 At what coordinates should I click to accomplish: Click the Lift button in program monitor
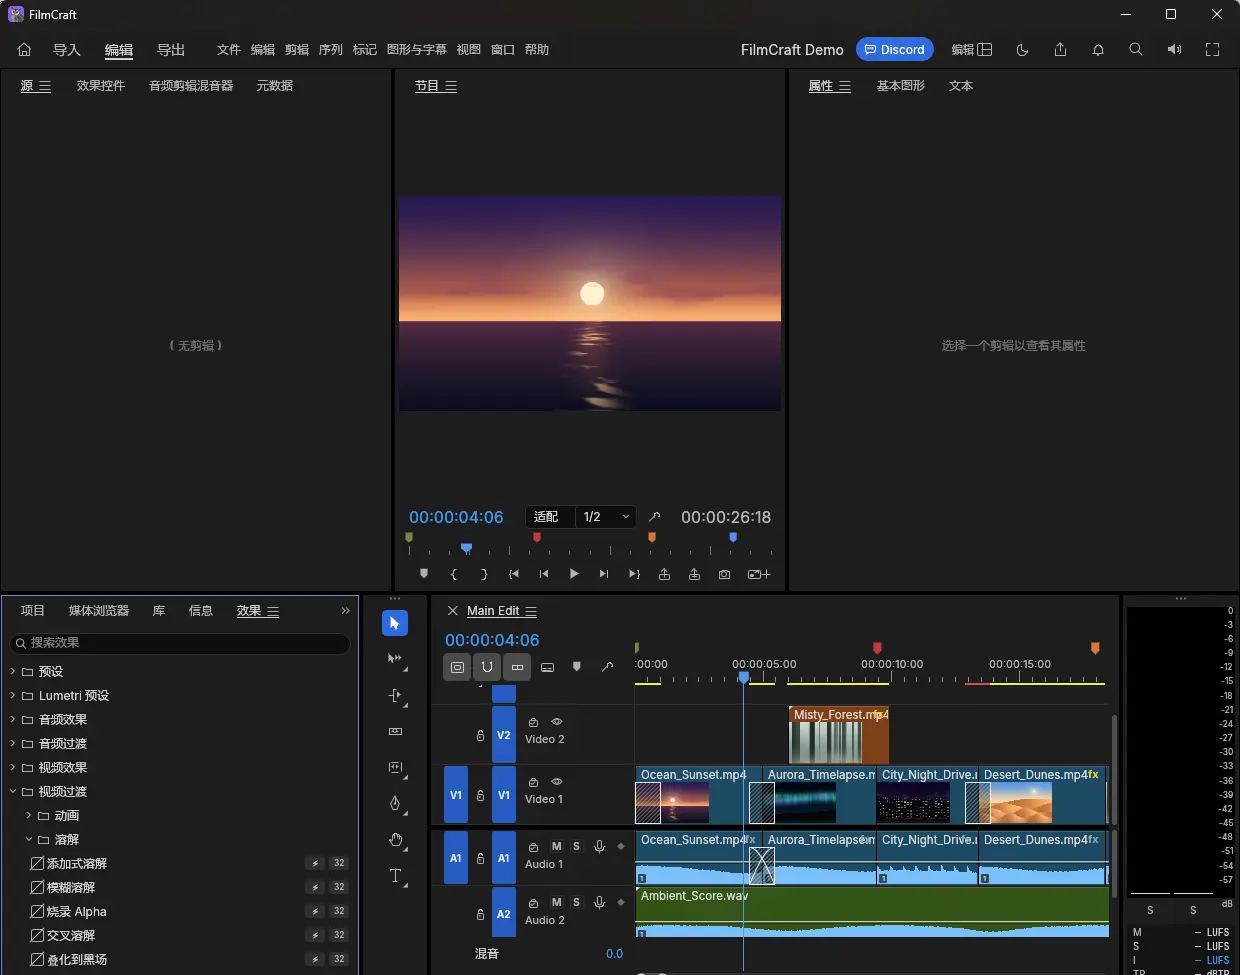664,574
